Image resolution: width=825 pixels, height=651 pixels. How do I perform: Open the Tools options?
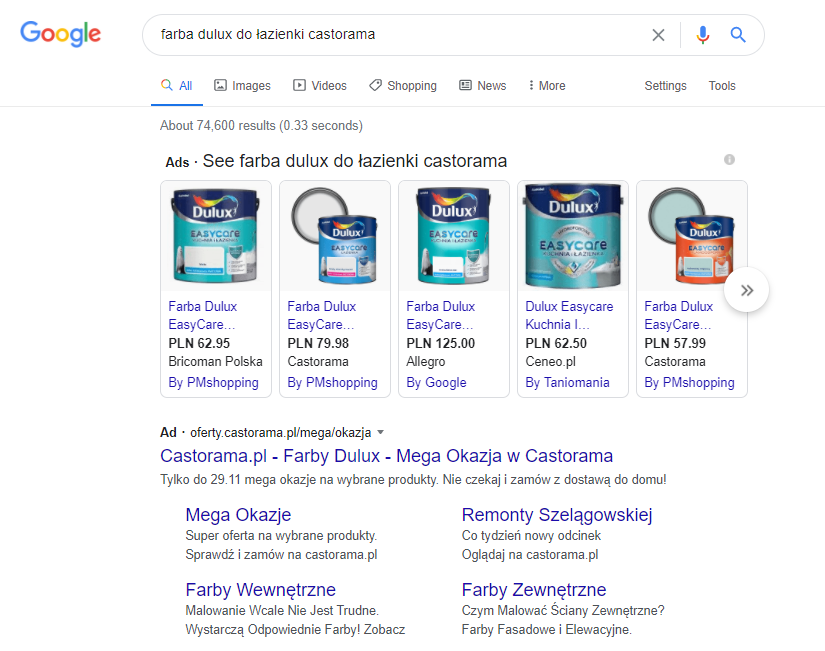(722, 86)
